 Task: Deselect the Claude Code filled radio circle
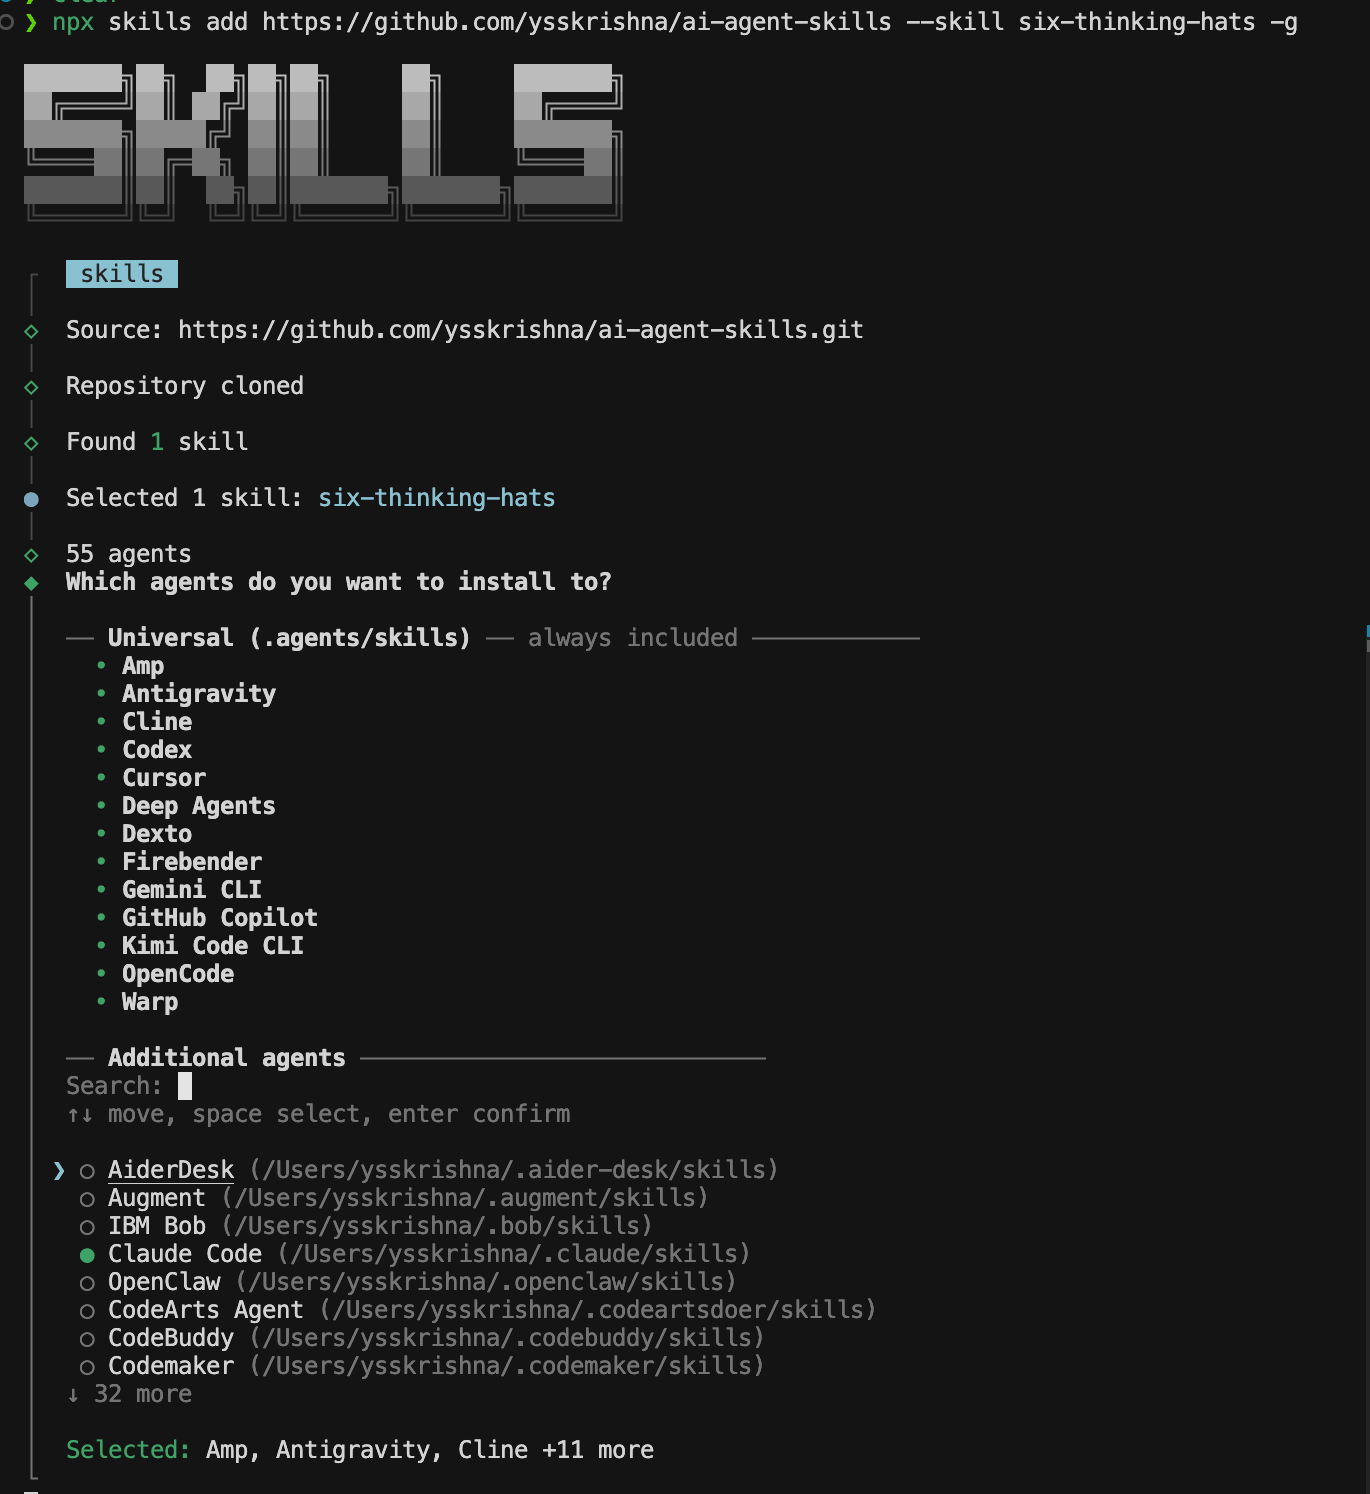(x=87, y=1255)
